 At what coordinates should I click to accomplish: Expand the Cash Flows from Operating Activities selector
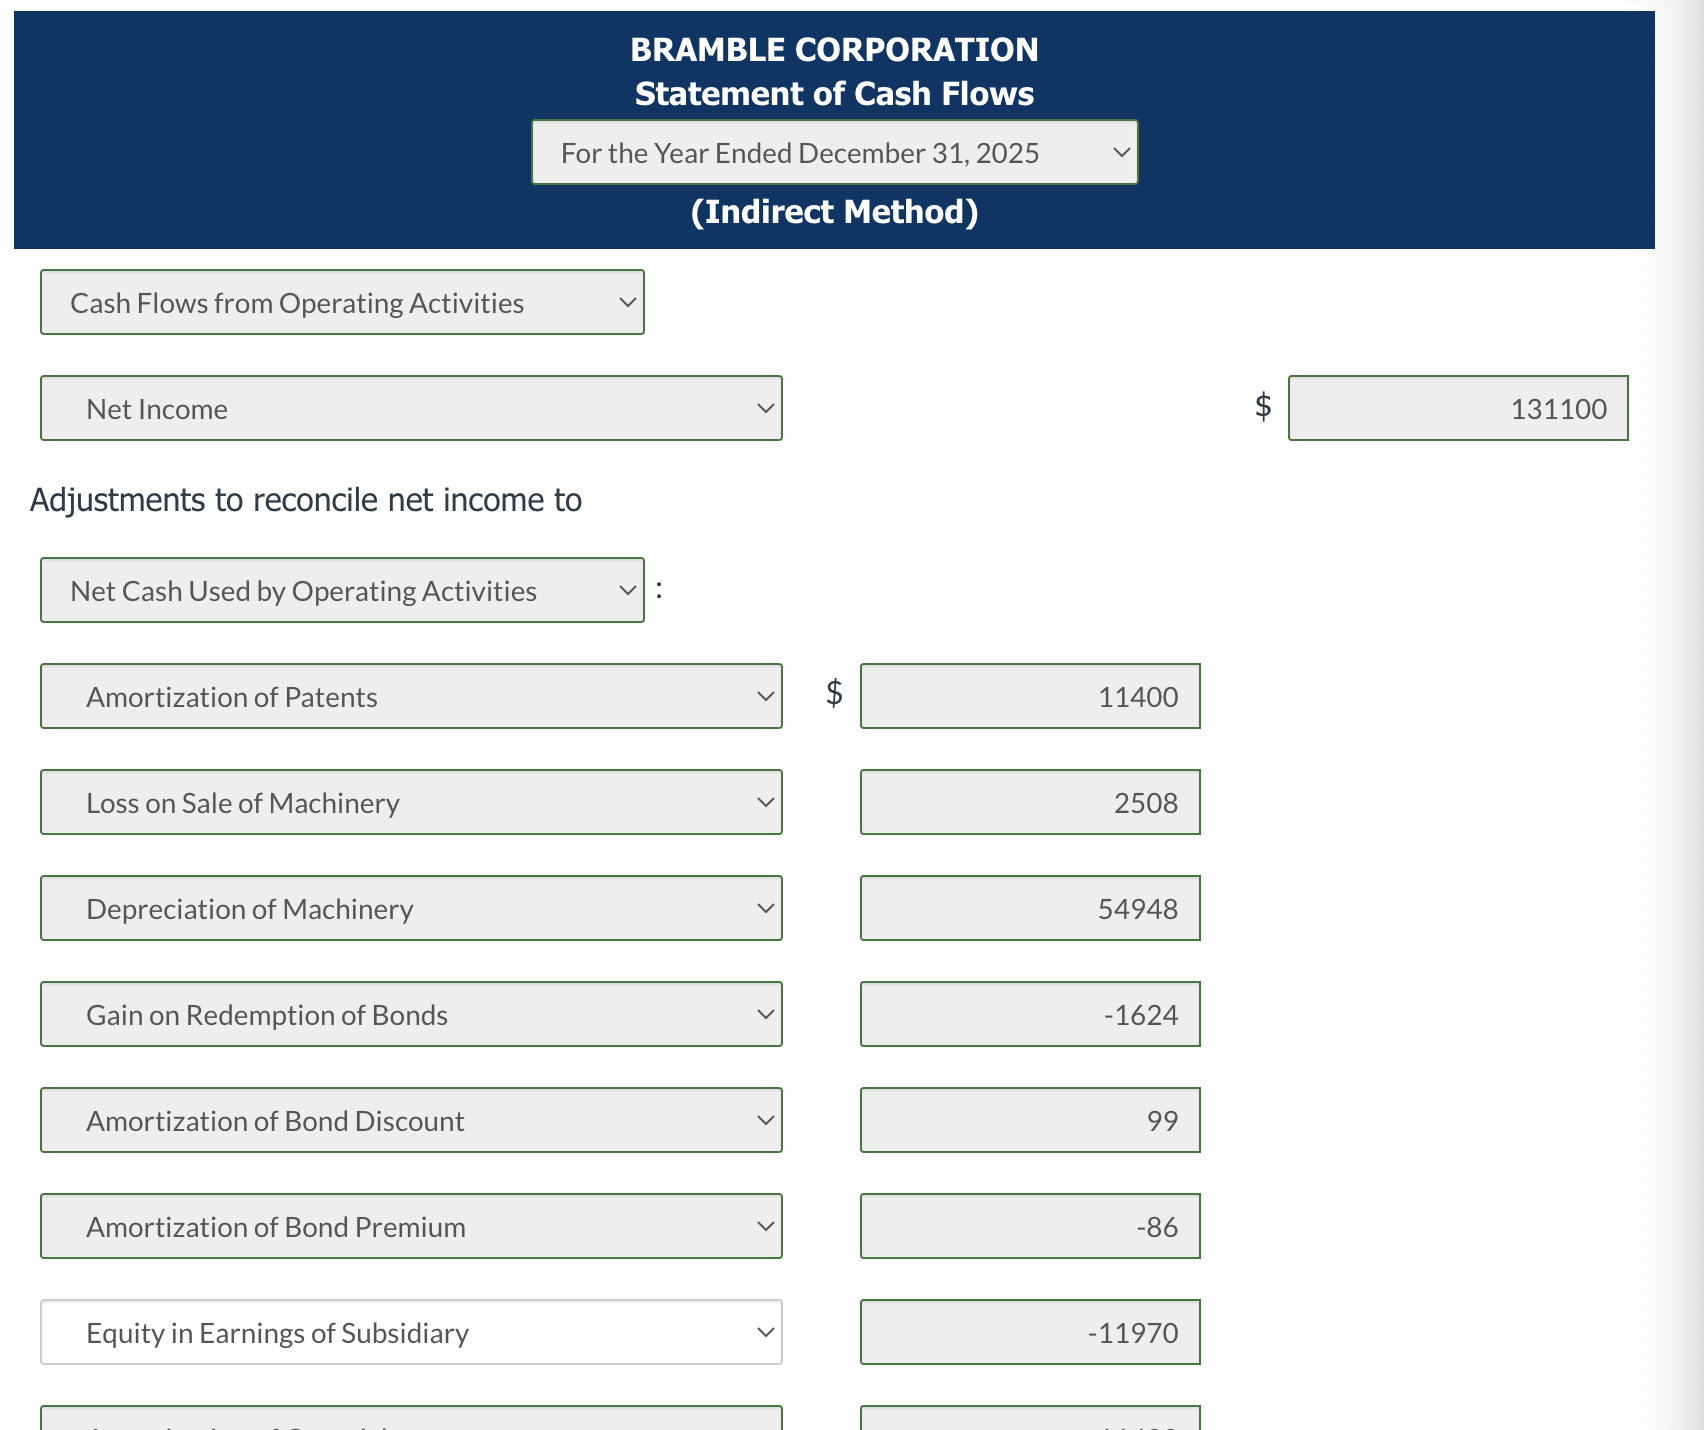[342, 302]
